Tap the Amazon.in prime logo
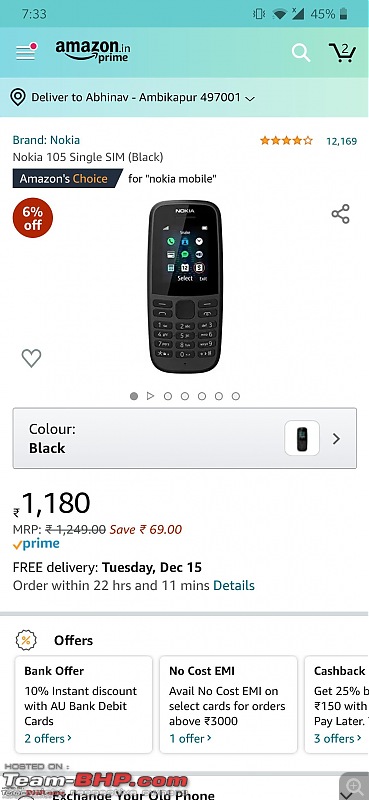The image size is (369, 800). (92, 51)
